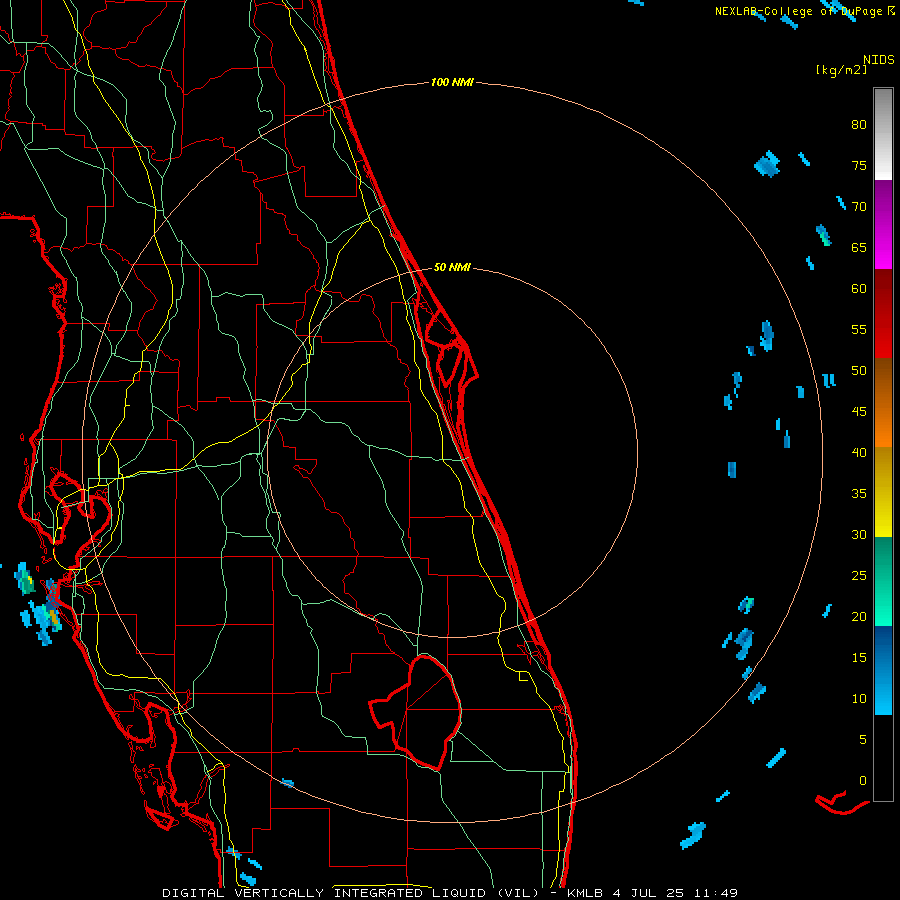
Task: Click the orange-brown segment of the color bar
Action: coord(883,403)
